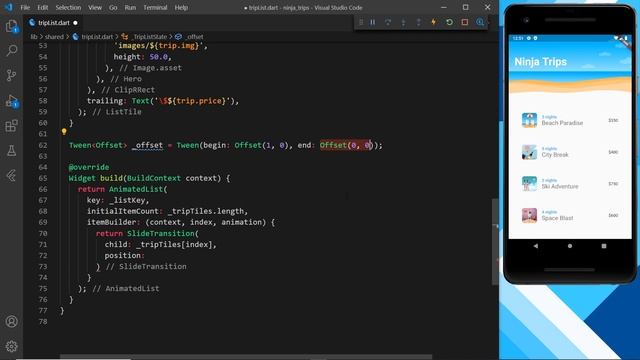This screenshot has width=640, height=360.
Task: Click the Ninja Trips title in emulator
Action: (540, 62)
